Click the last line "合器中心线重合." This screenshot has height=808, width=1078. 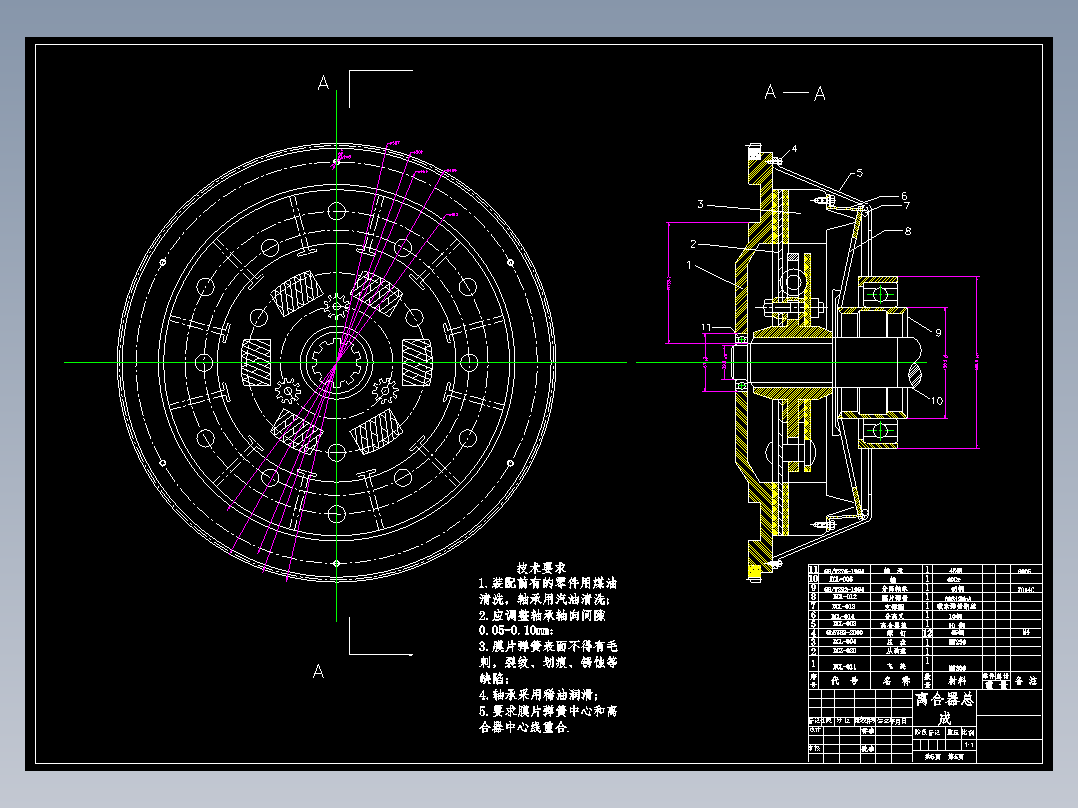click(x=524, y=727)
